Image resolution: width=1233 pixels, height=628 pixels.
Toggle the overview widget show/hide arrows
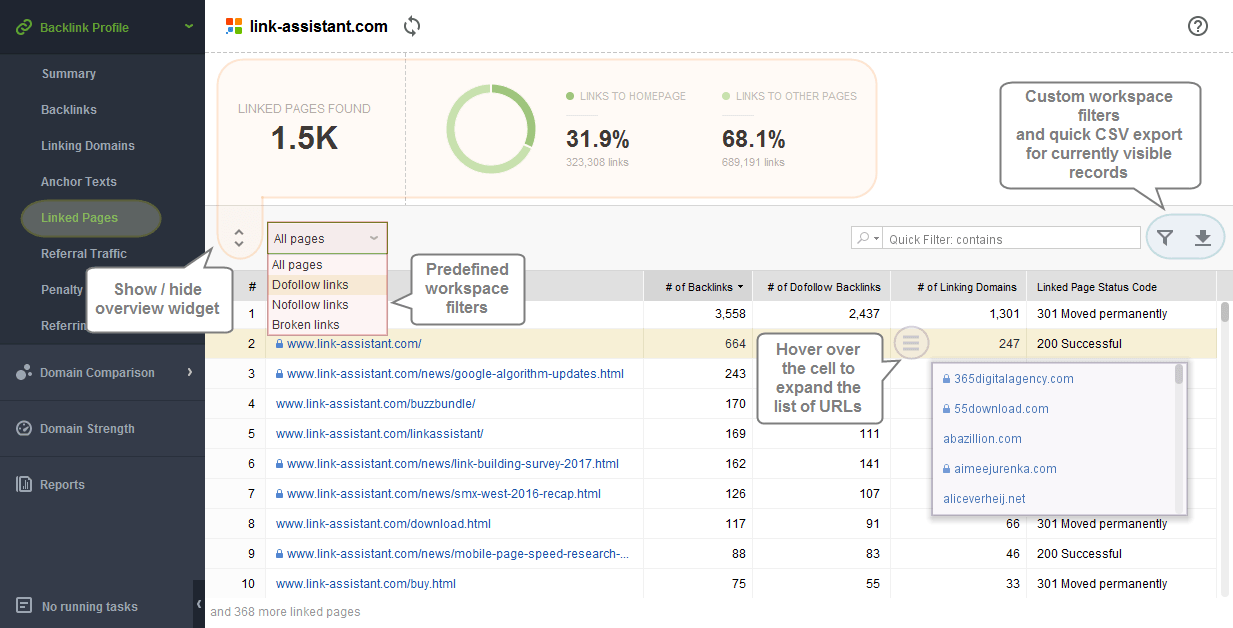point(239,238)
